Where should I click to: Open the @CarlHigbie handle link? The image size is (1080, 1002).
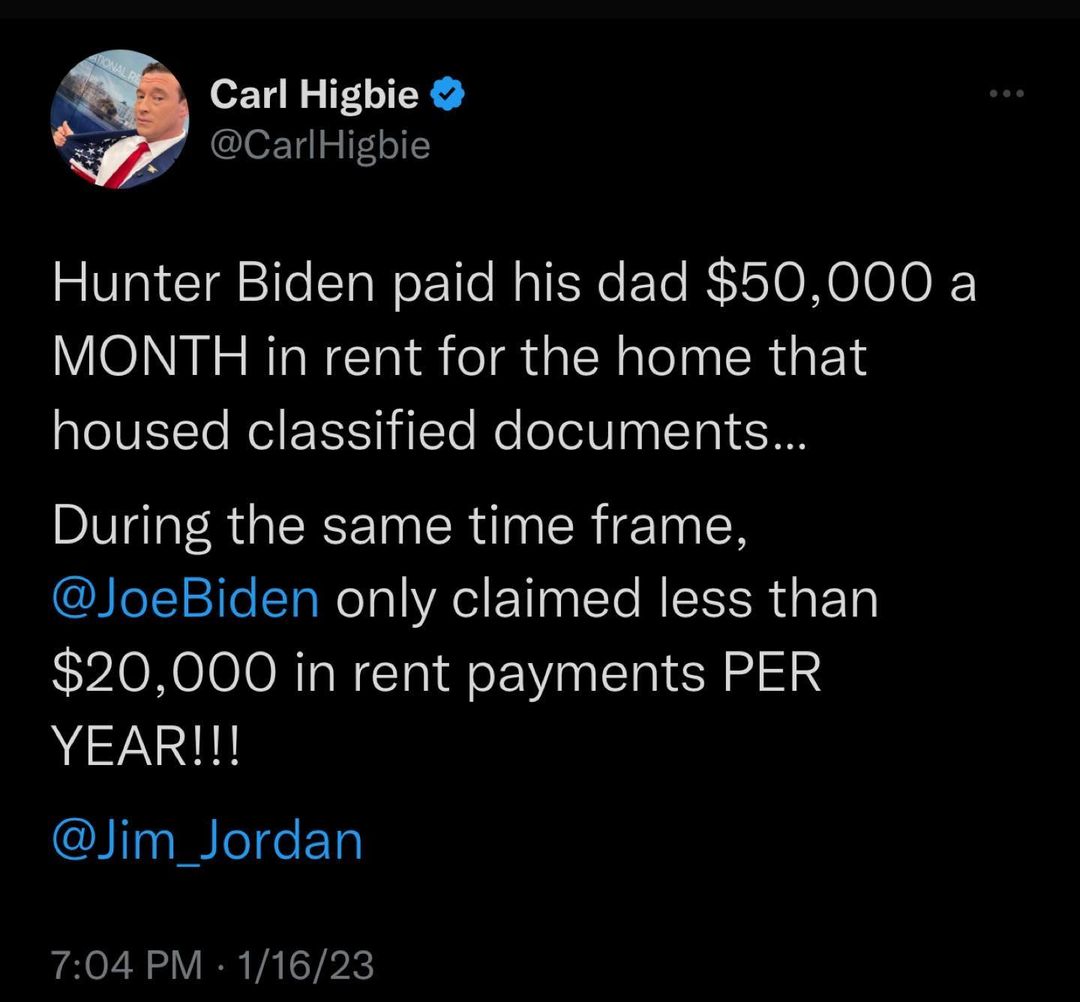coord(320,146)
